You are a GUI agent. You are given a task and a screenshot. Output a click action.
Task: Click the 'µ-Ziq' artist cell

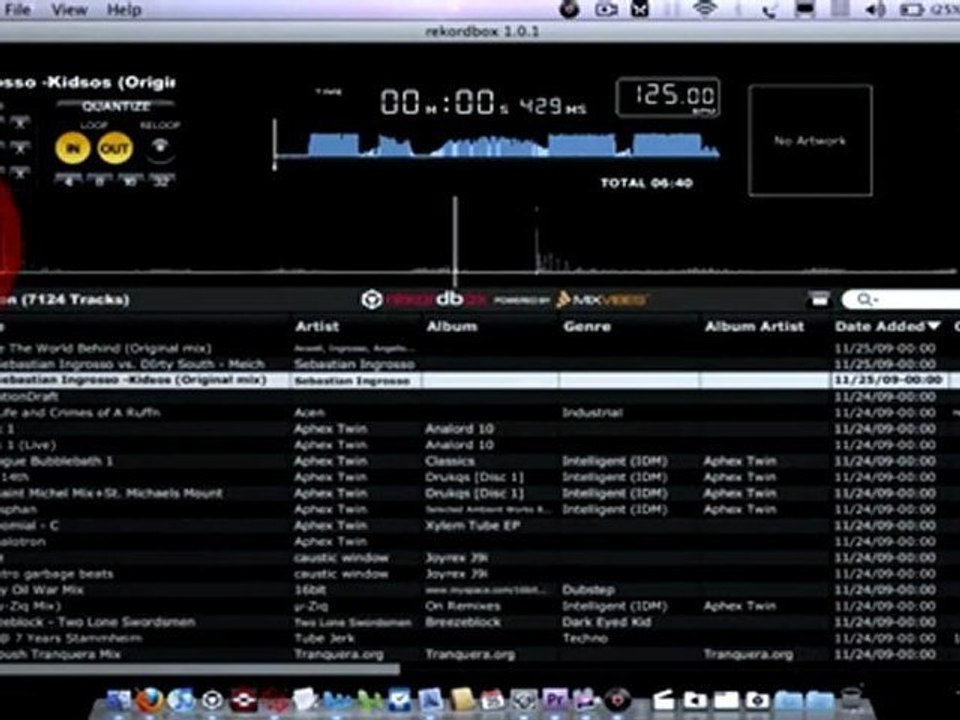click(x=310, y=606)
